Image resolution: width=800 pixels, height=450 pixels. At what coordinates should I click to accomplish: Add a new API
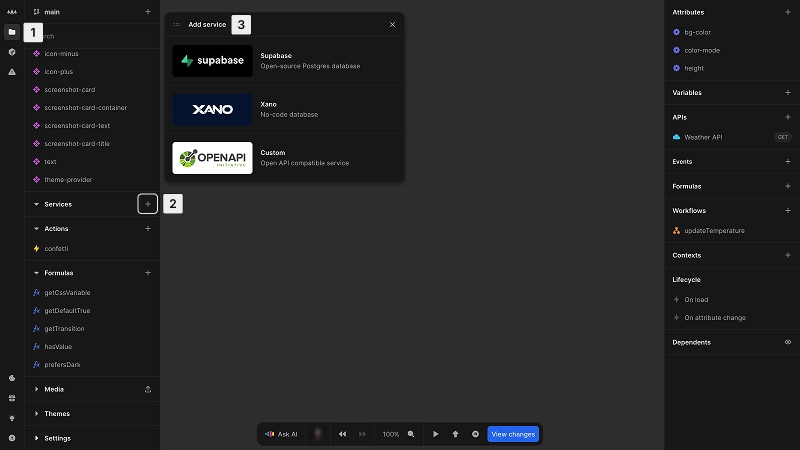click(787, 117)
